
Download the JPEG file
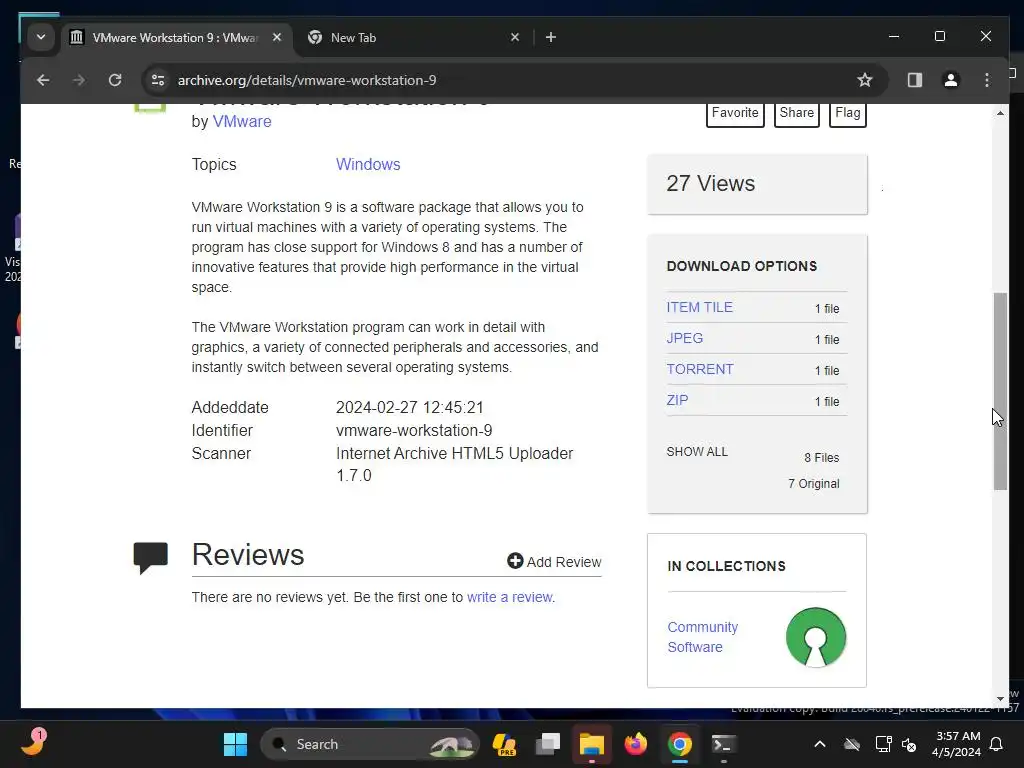pyautogui.click(x=684, y=338)
